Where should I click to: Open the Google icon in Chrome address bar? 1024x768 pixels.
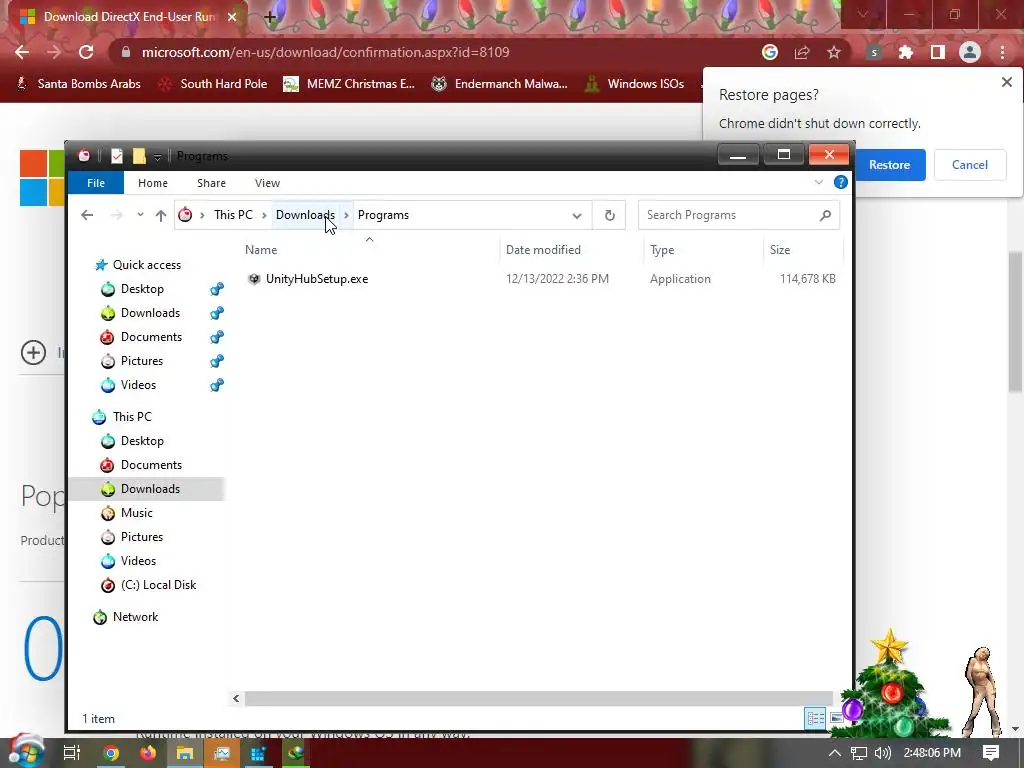click(770, 52)
